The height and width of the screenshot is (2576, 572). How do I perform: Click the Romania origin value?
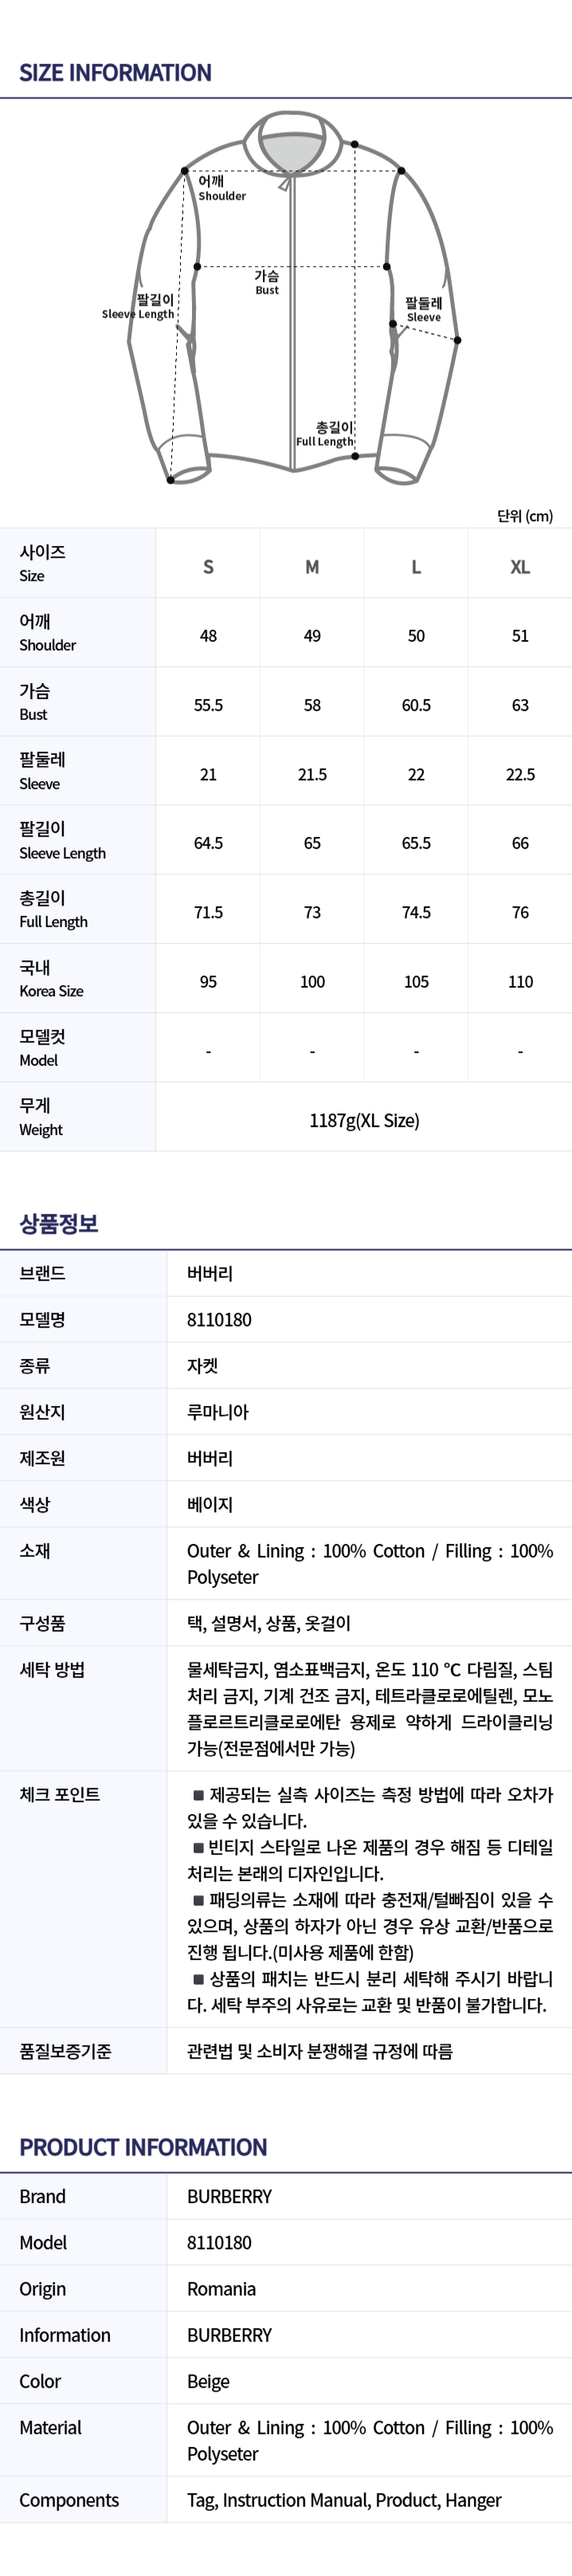(221, 2288)
